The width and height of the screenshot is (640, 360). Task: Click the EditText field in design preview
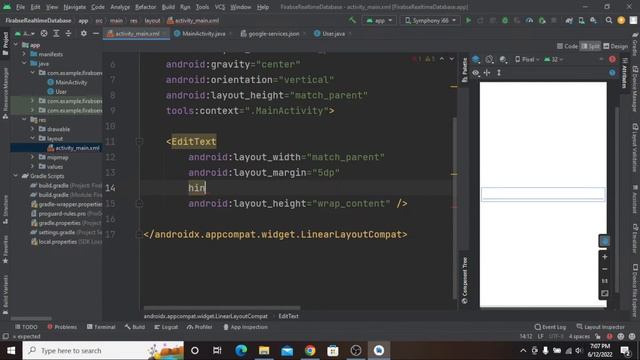pos(543,194)
